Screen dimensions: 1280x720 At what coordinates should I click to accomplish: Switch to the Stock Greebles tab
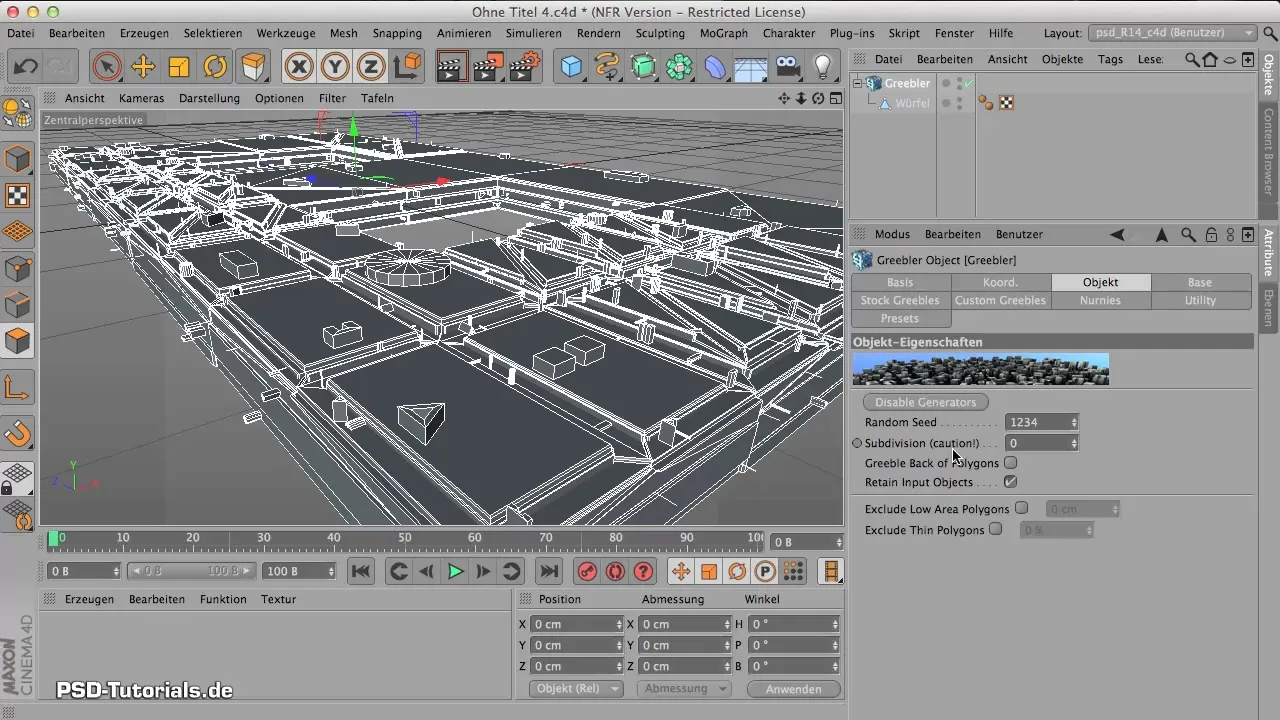pyautogui.click(x=900, y=300)
